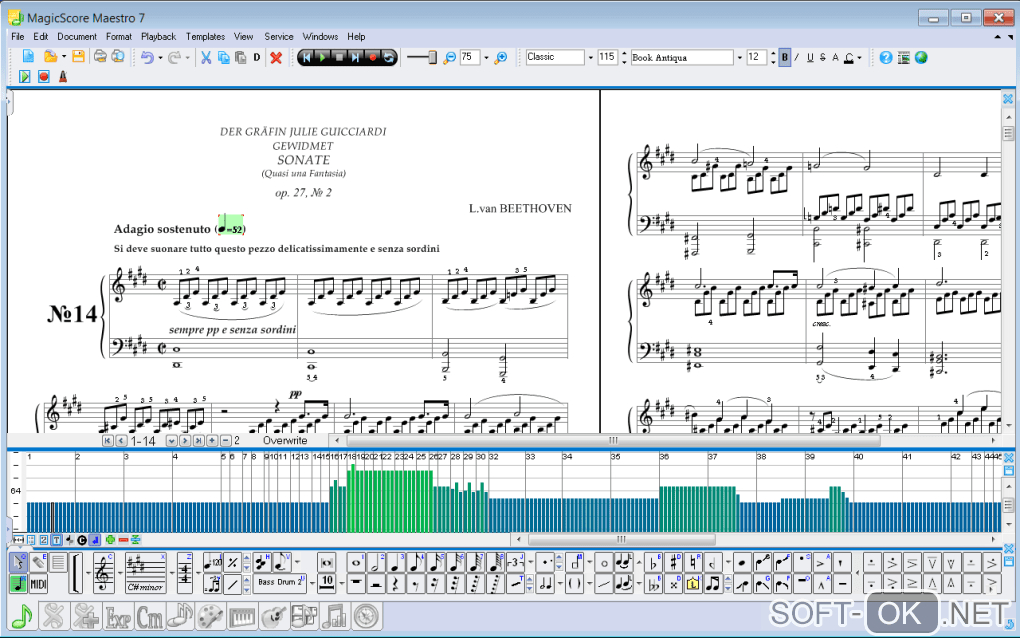Click the MIDI input button

[38, 583]
